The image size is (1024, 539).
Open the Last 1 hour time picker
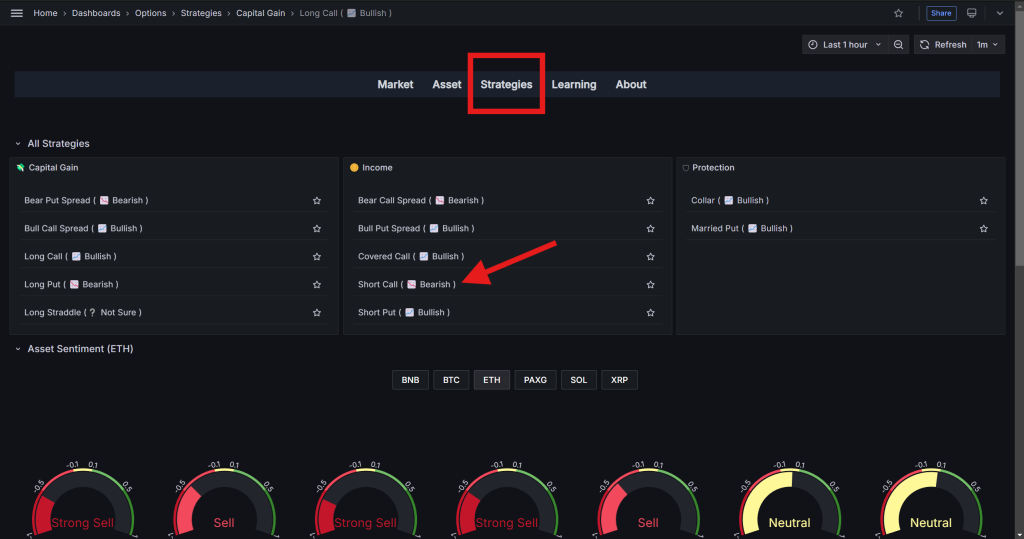pyautogui.click(x=845, y=45)
